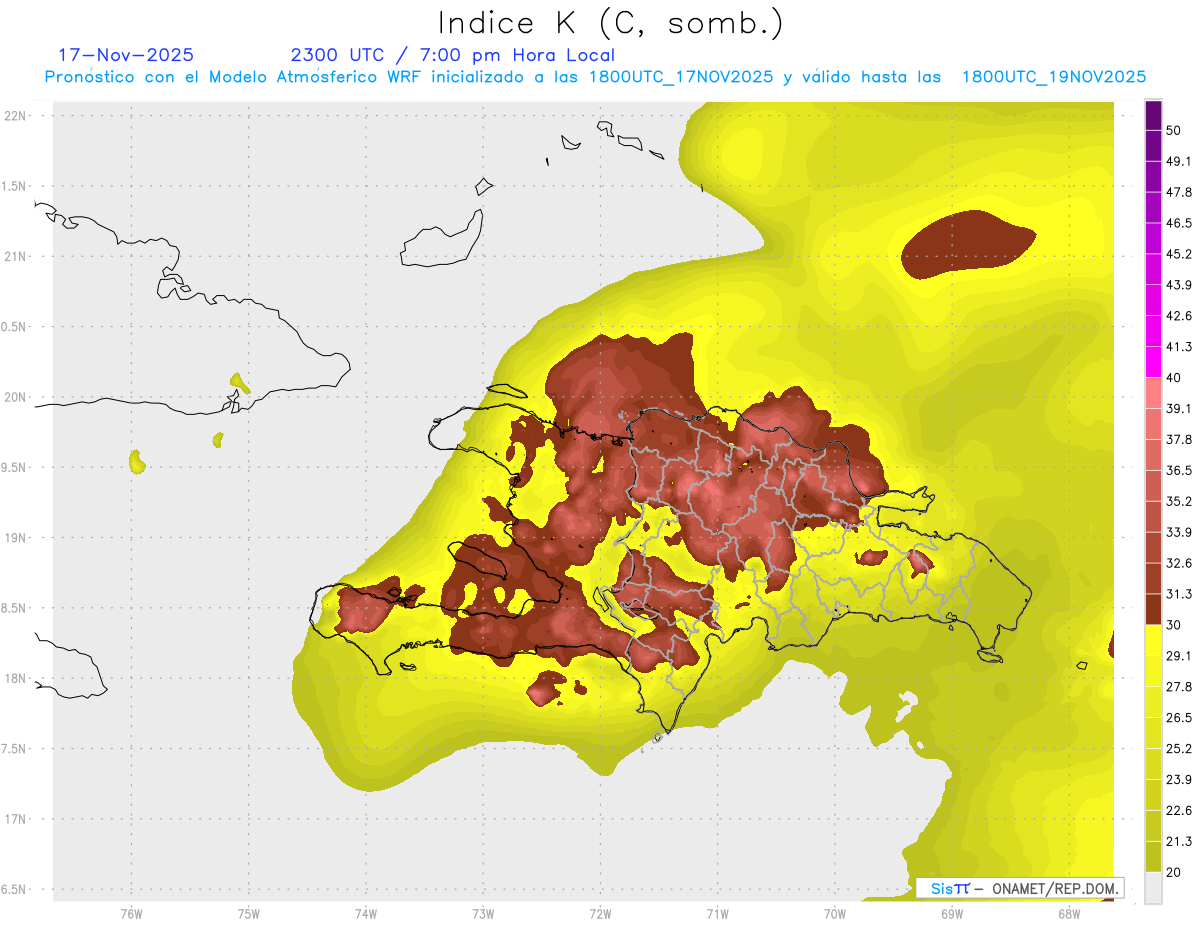The height and width of the screenshot is (927, 1200).
Task: Click the isolated brown oval over the ocean near 21N
Action: point(968,245)
